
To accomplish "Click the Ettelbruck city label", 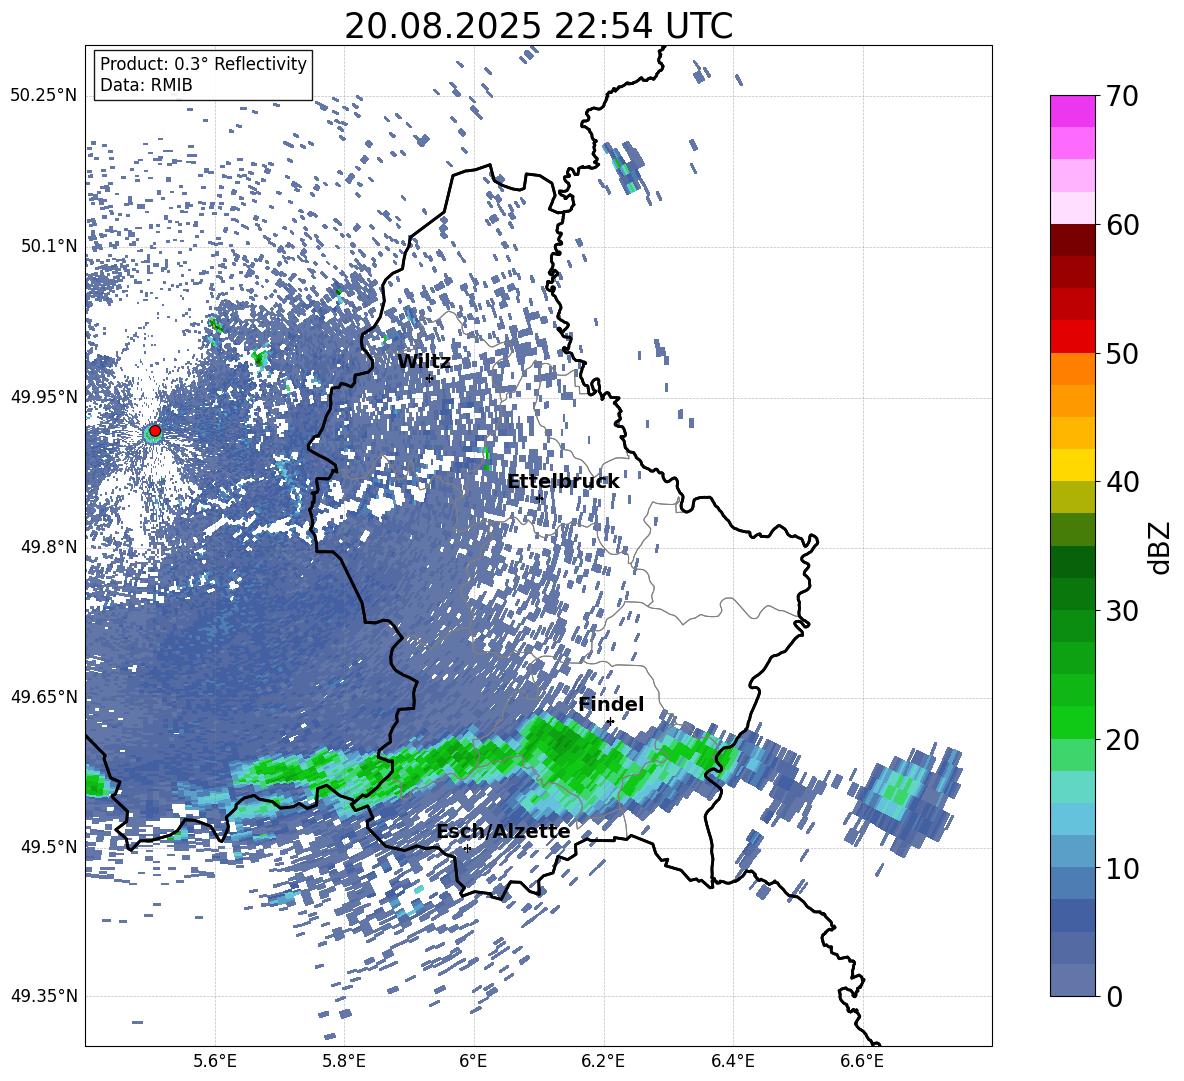I will 563,482.
